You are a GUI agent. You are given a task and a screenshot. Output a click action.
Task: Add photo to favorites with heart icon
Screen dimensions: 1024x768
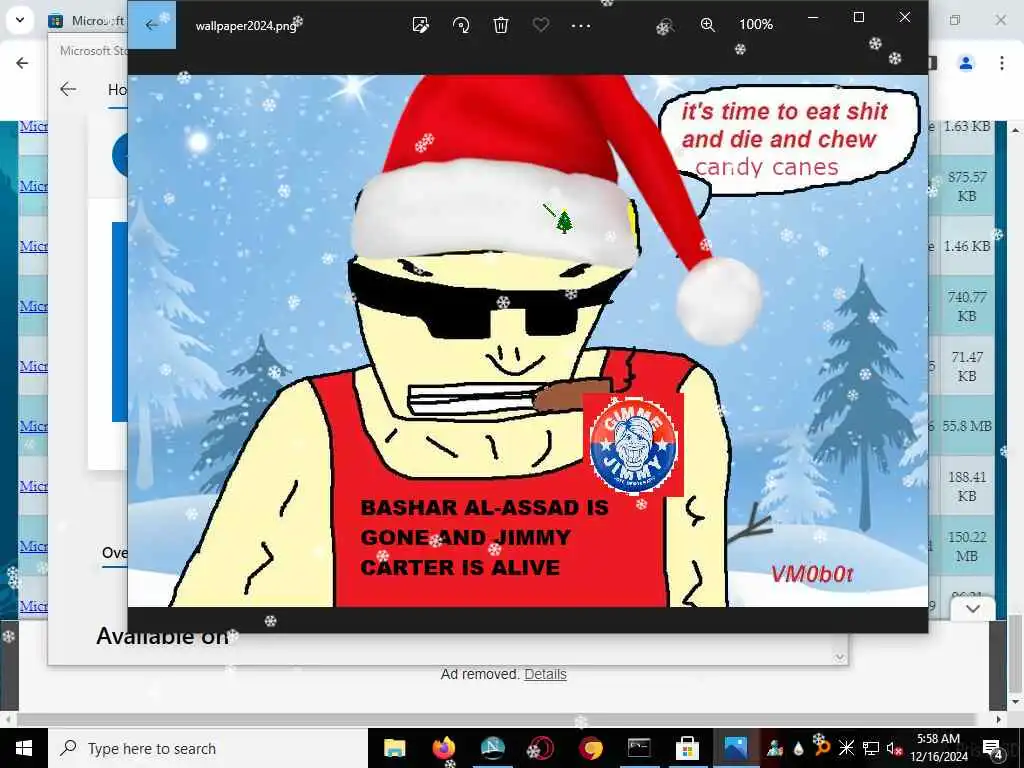(541, 25)
